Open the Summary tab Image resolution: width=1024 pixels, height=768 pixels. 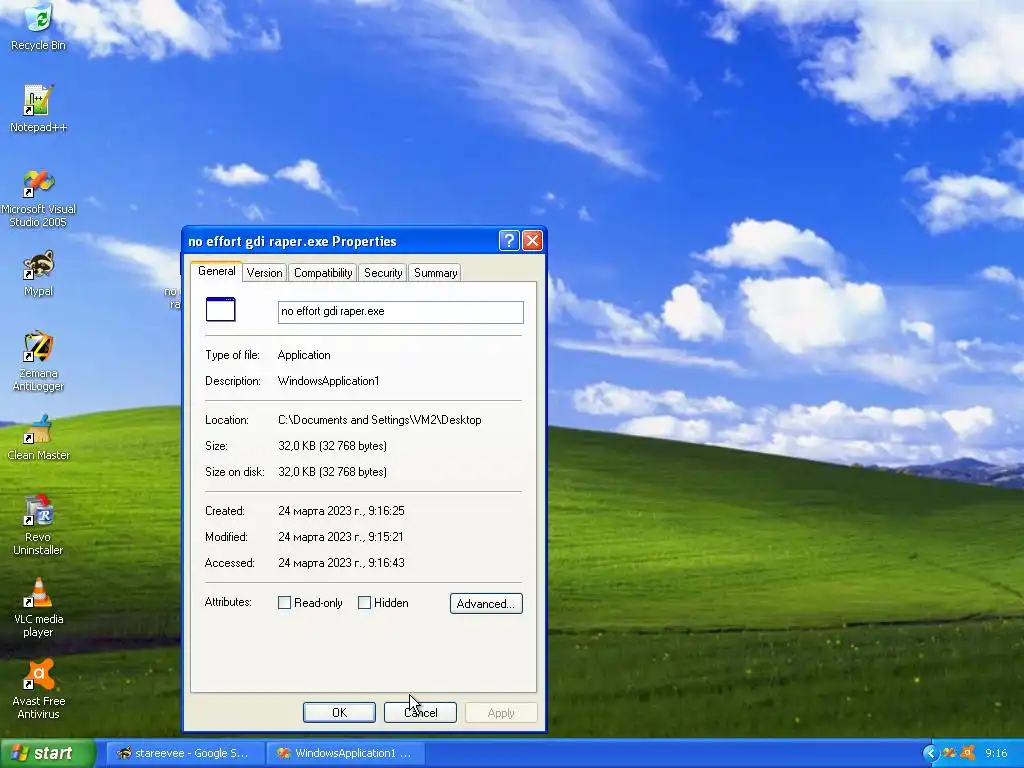[x=435, y=273]
